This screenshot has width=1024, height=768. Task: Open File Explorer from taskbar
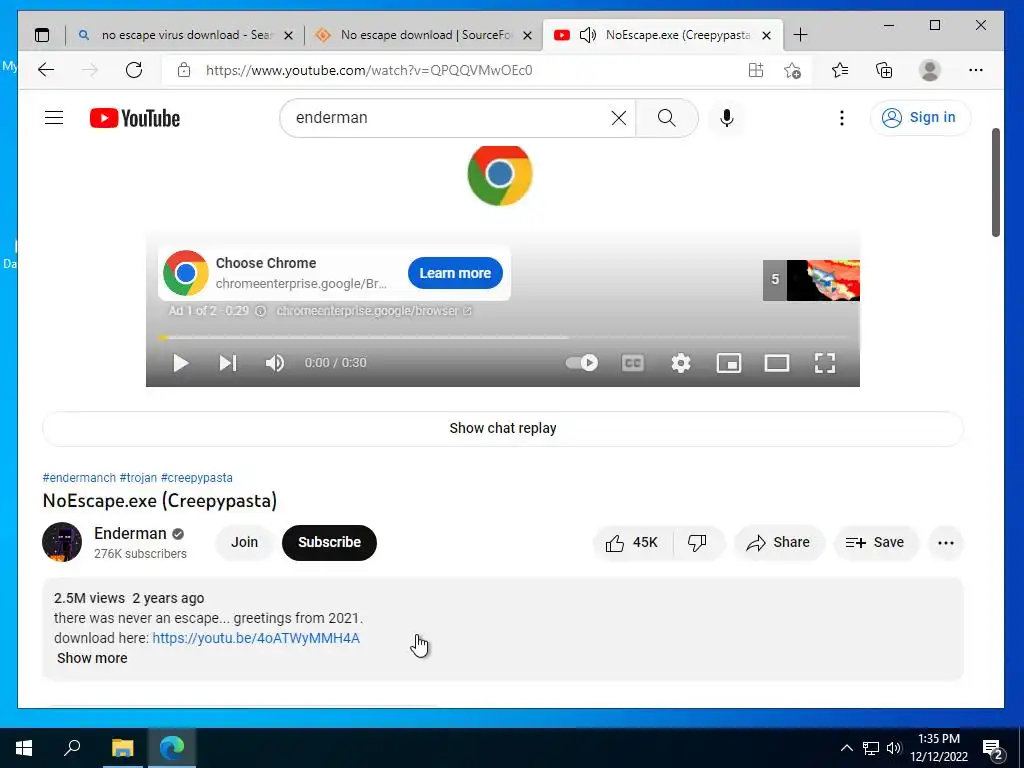122,748
